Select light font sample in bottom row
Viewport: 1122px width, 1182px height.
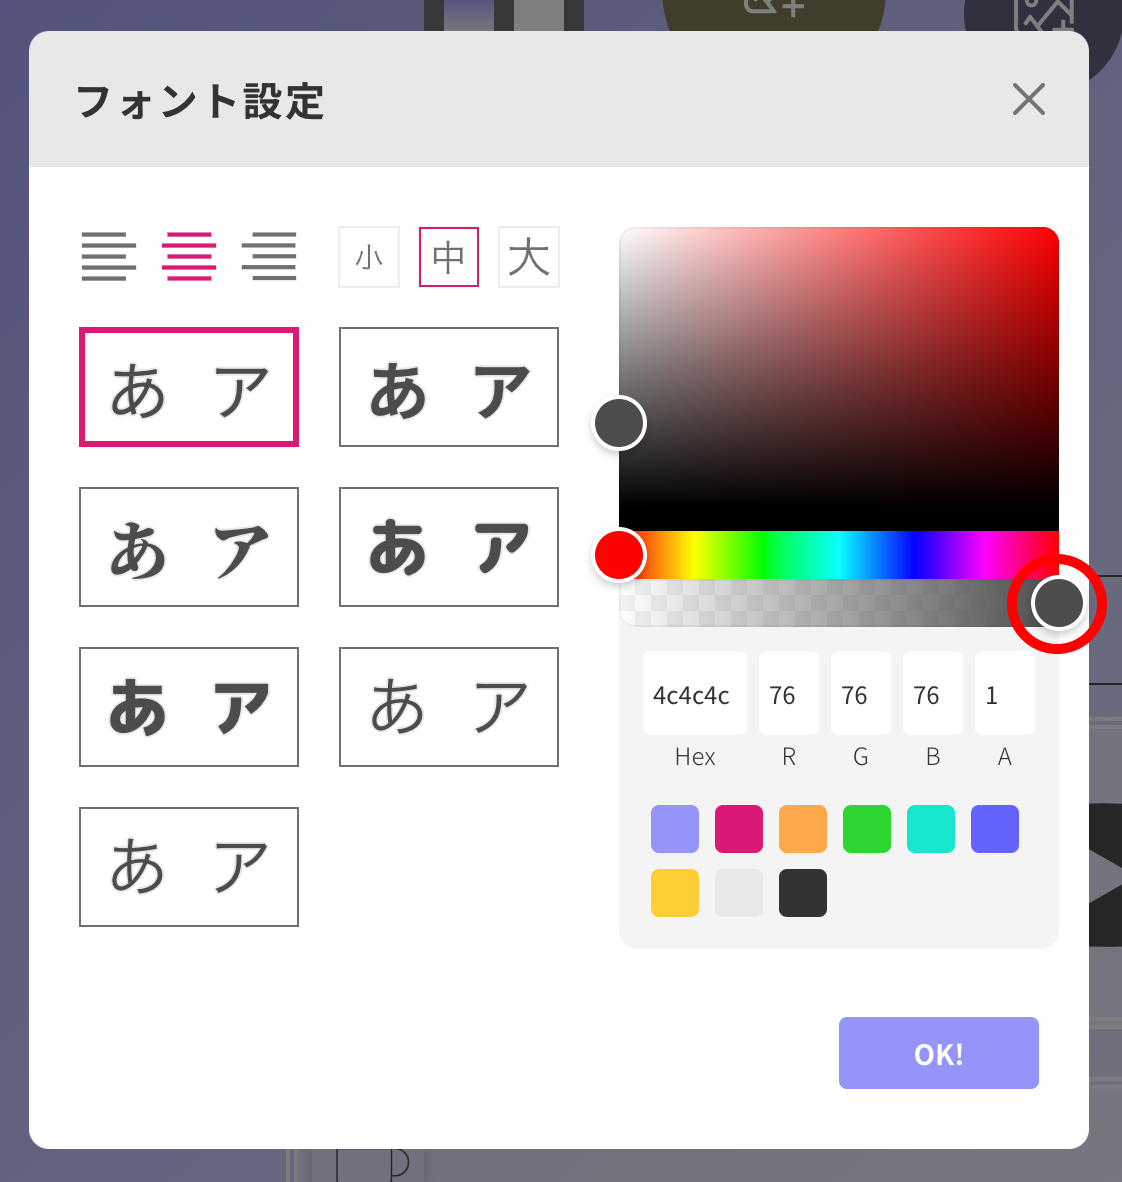189,867
